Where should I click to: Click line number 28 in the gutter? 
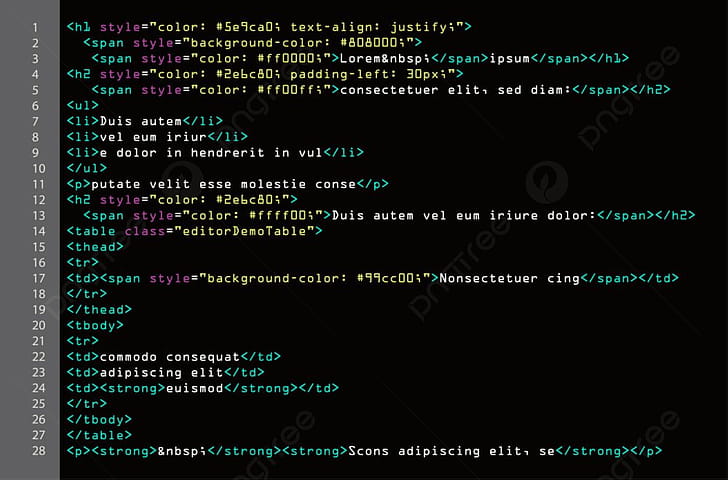(x=39, y=451)
